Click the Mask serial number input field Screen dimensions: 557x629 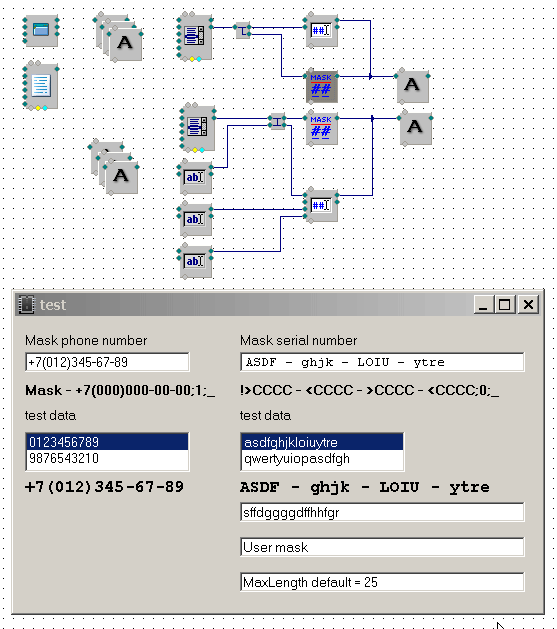point(382,362)
